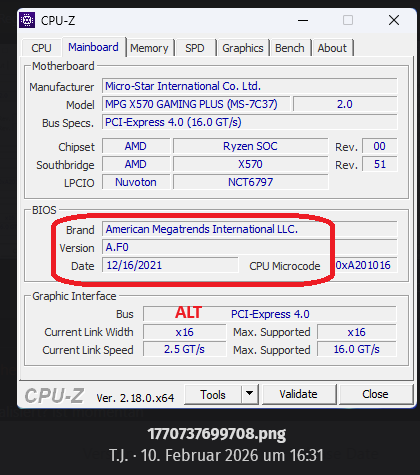Viewport: 420px width, 475px height.
Task: Click the Close button at bottom
Action: click(376, 394)
